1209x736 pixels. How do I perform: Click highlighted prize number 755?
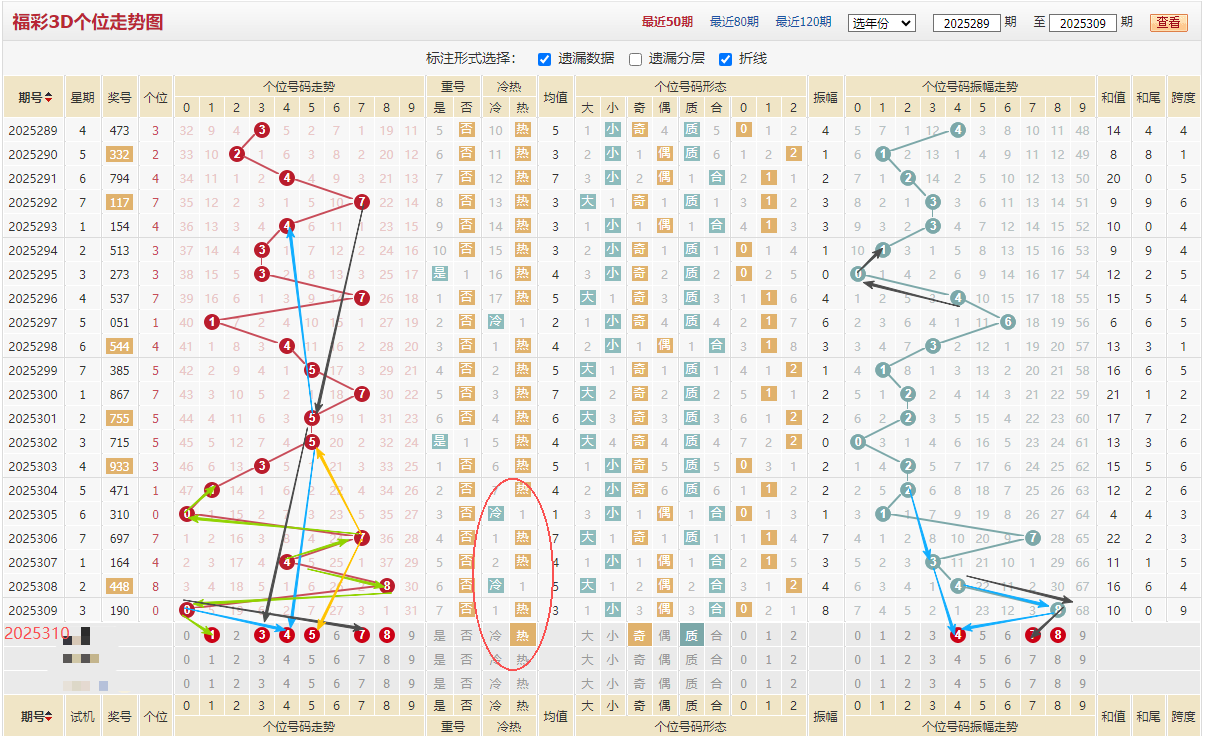[120, 418]
